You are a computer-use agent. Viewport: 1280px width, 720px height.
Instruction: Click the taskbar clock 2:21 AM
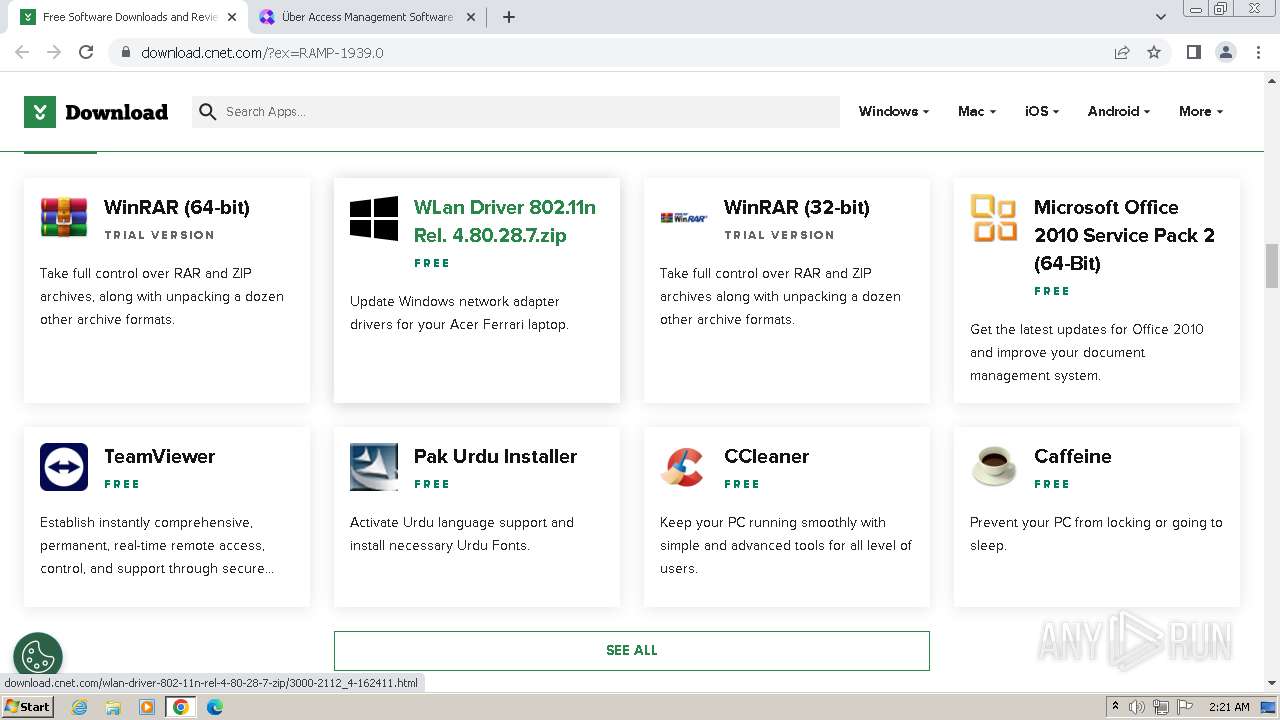(1229, 707)
